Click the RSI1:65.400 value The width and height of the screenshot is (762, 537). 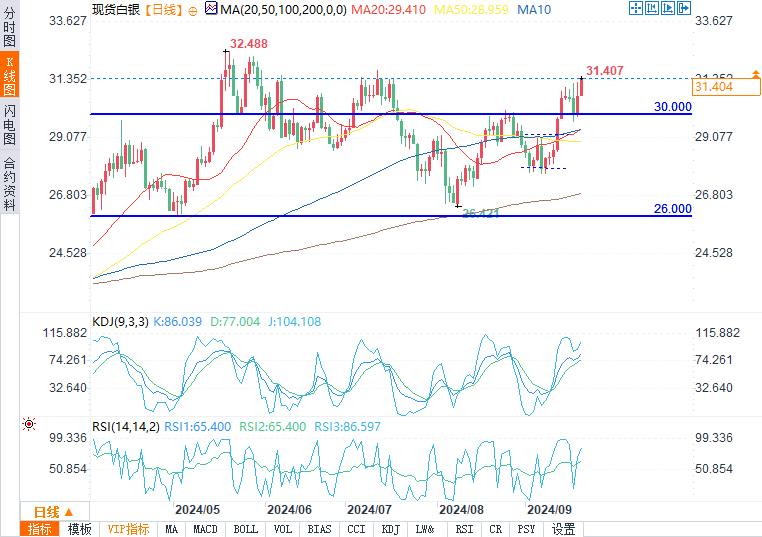(x=198, y=427)
